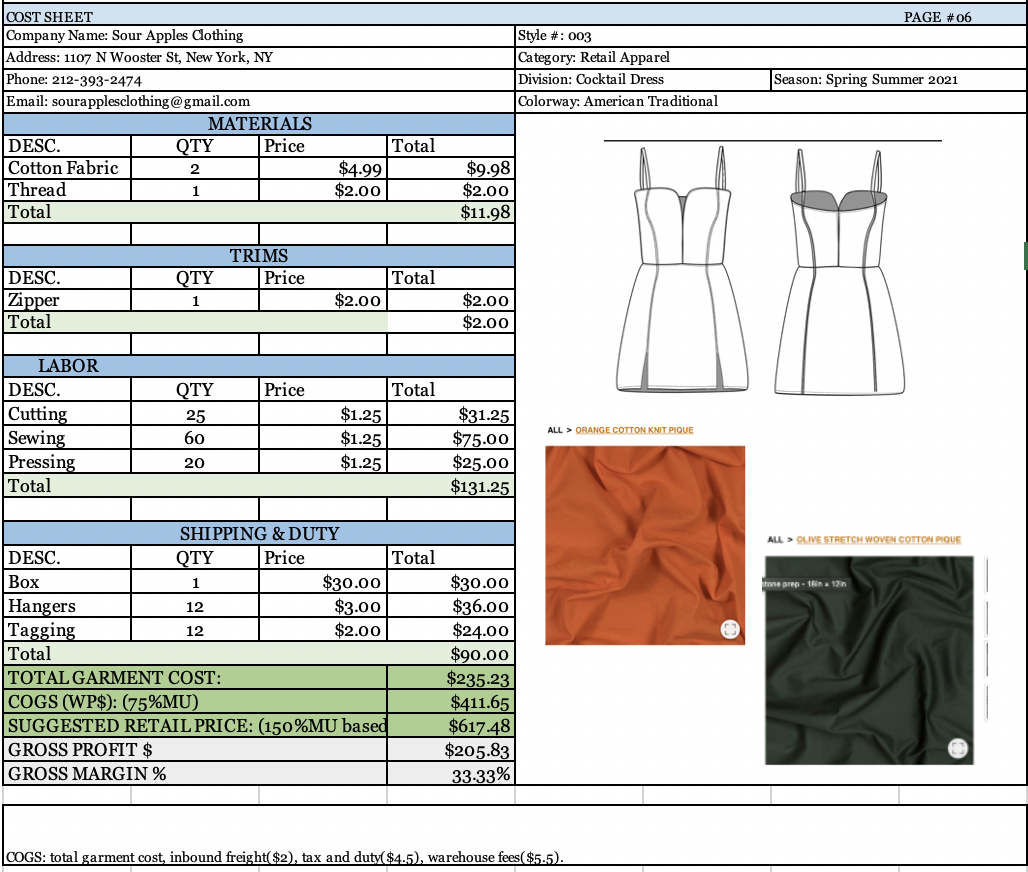Open the Olive Stretch Woven Cotton Pique link
Image resolution: width=1028 pixels, height=872 pixels.
879,540
